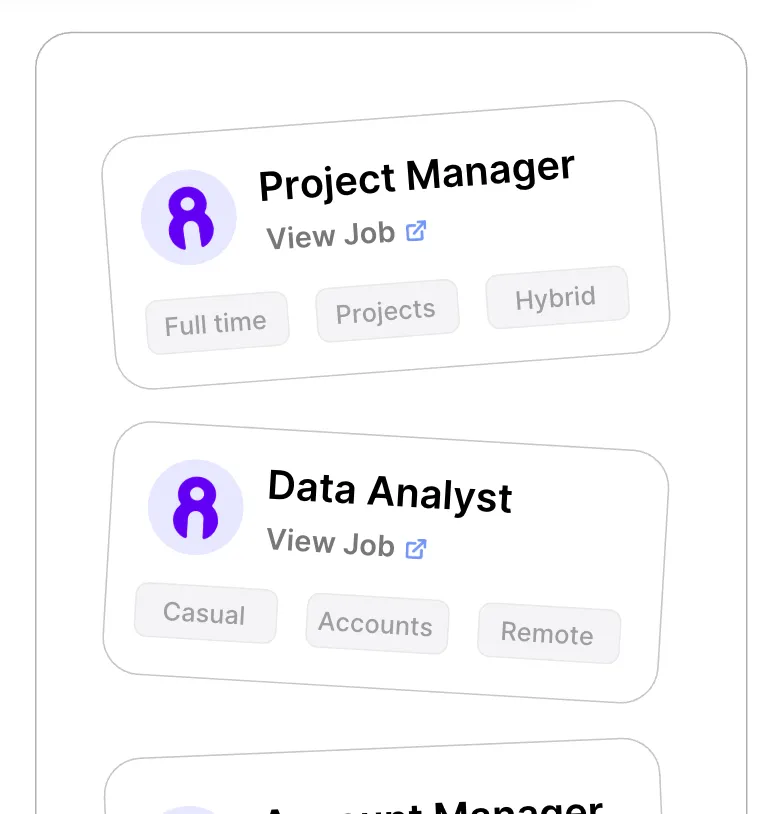Click the Project Manager company logo avatar
This screenshot has width=782, height=814.
(189, 217)
